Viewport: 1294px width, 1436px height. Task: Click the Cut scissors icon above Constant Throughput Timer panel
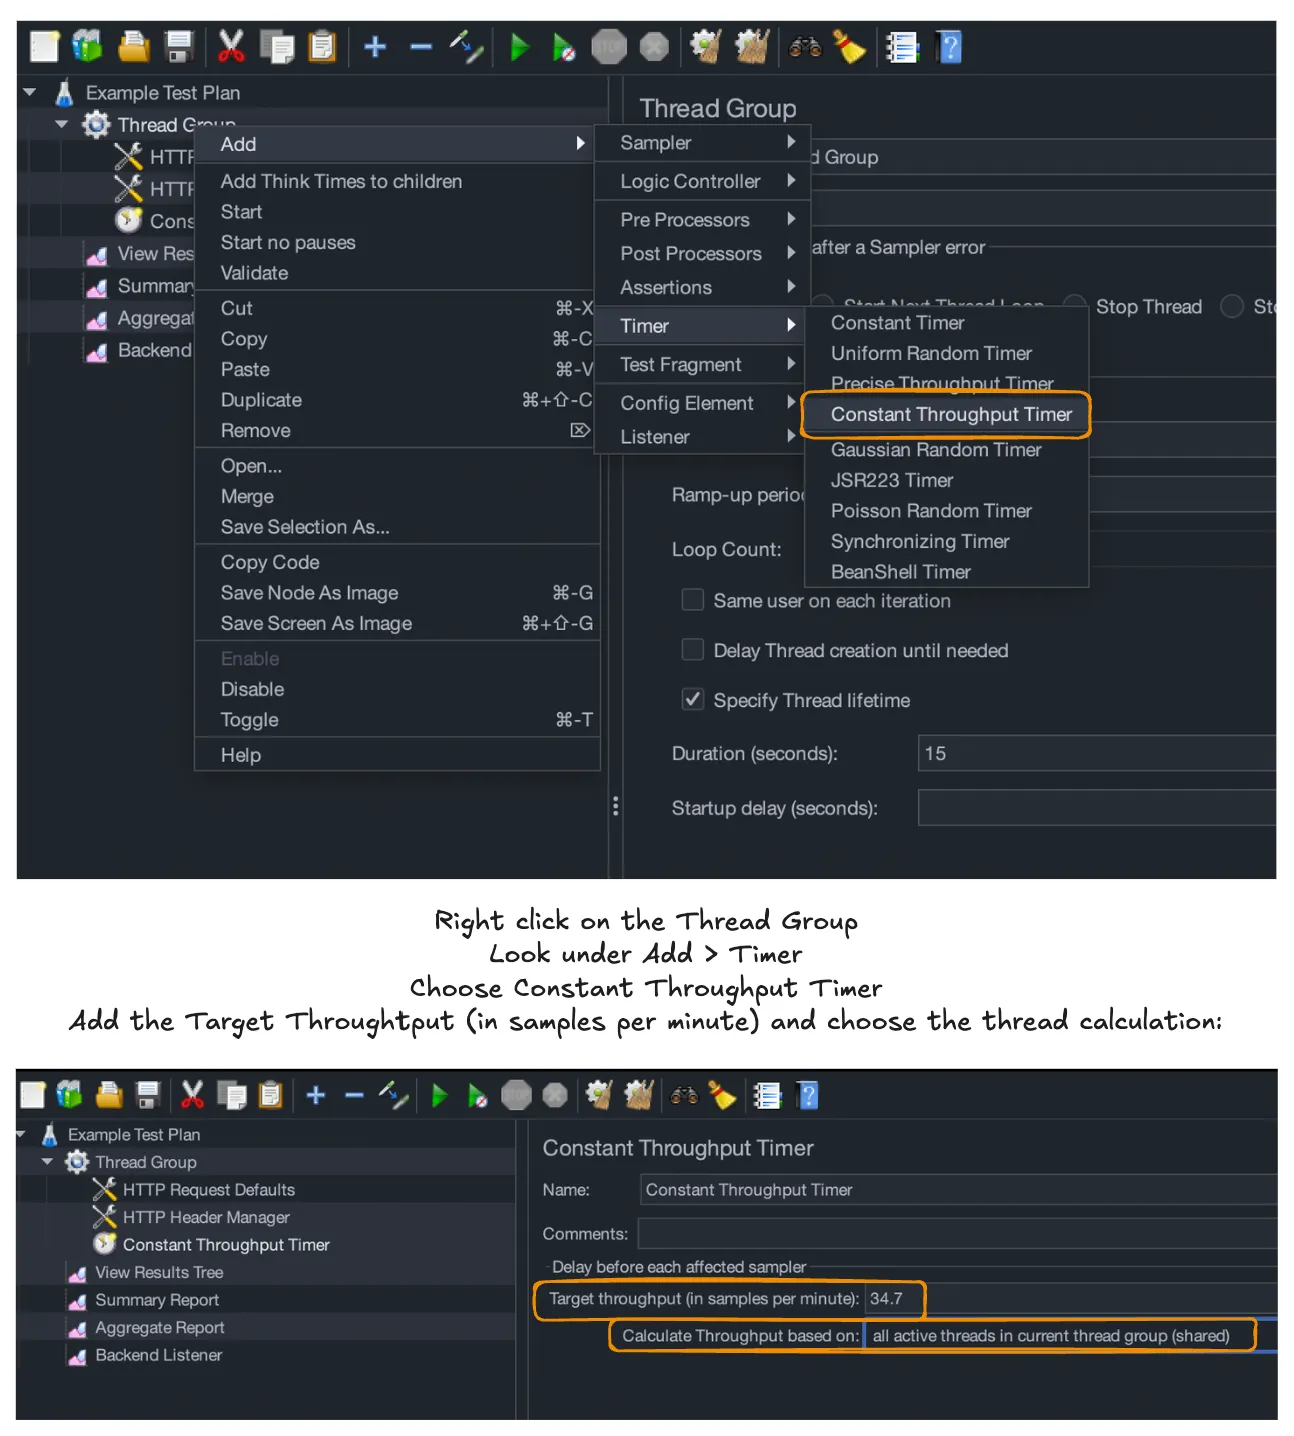[x=192, y=1095]
